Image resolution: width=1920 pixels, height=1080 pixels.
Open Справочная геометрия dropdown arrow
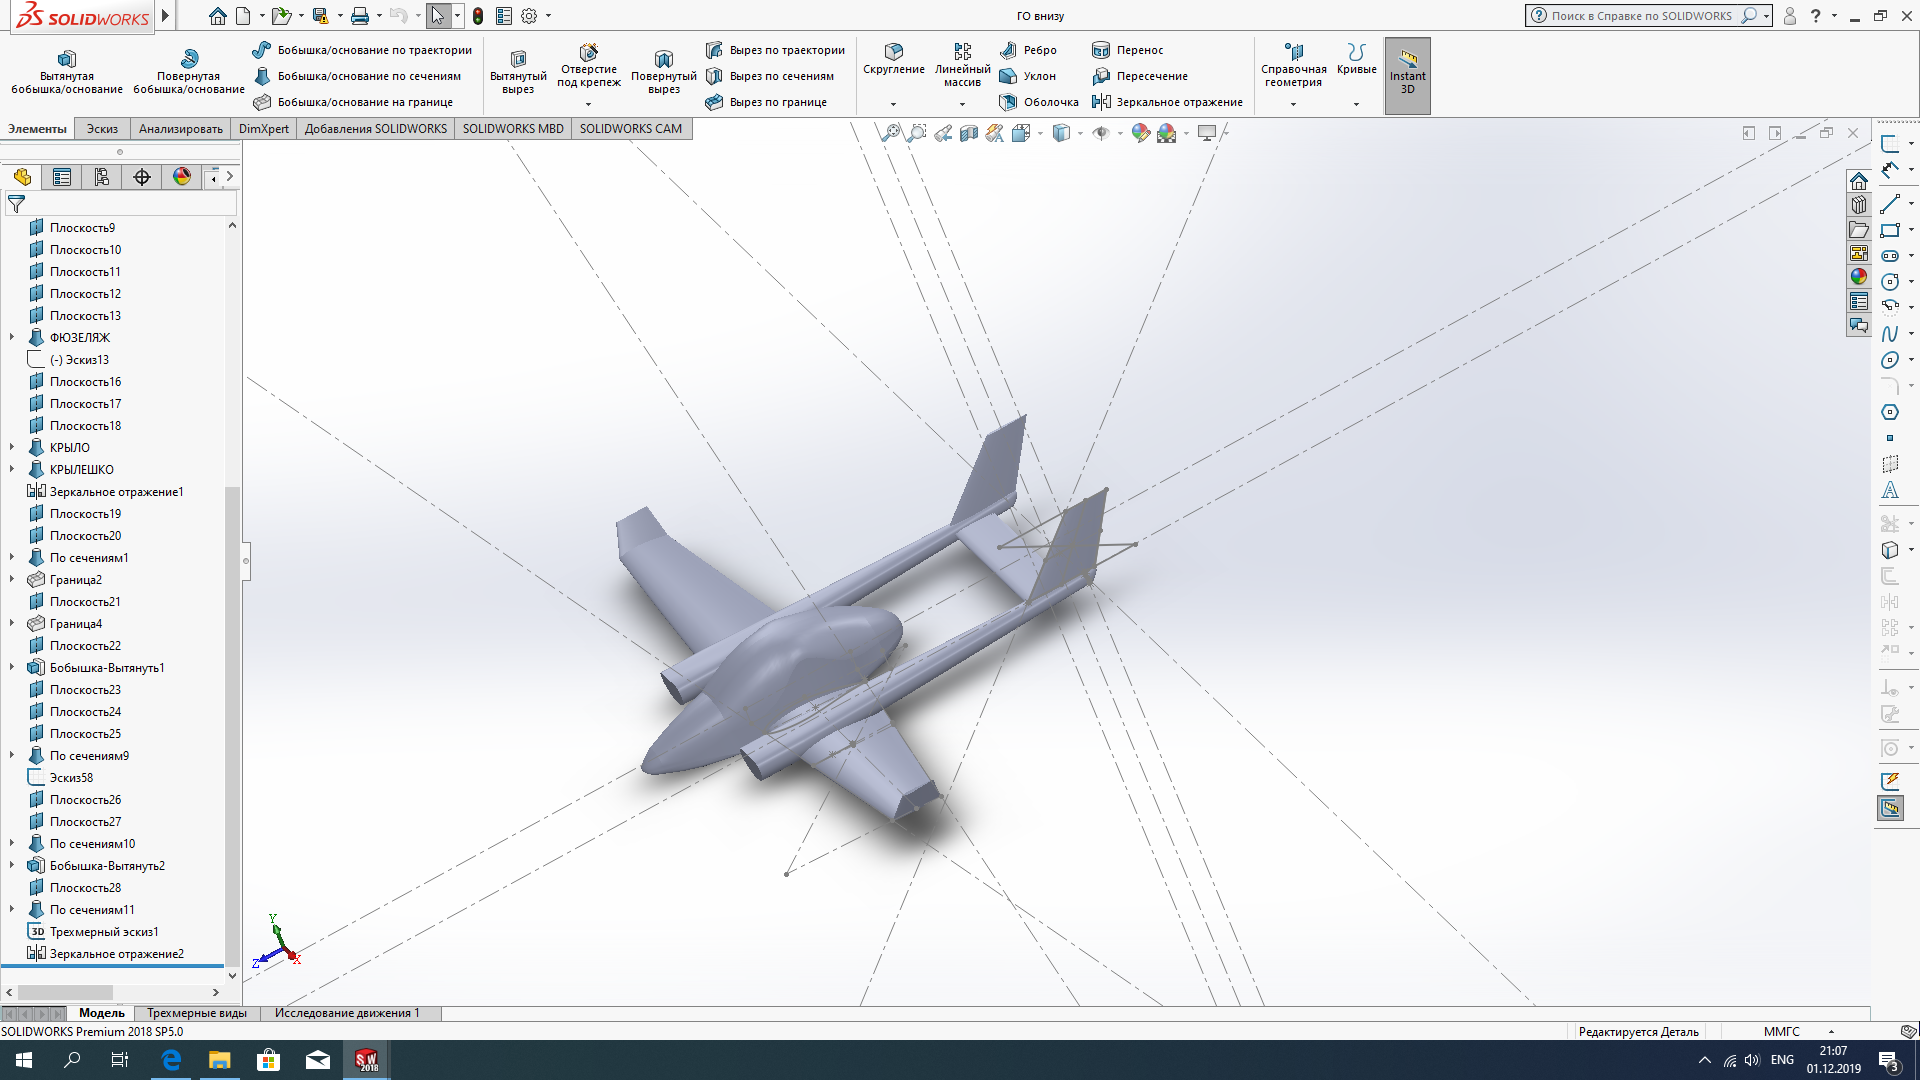1293,104
